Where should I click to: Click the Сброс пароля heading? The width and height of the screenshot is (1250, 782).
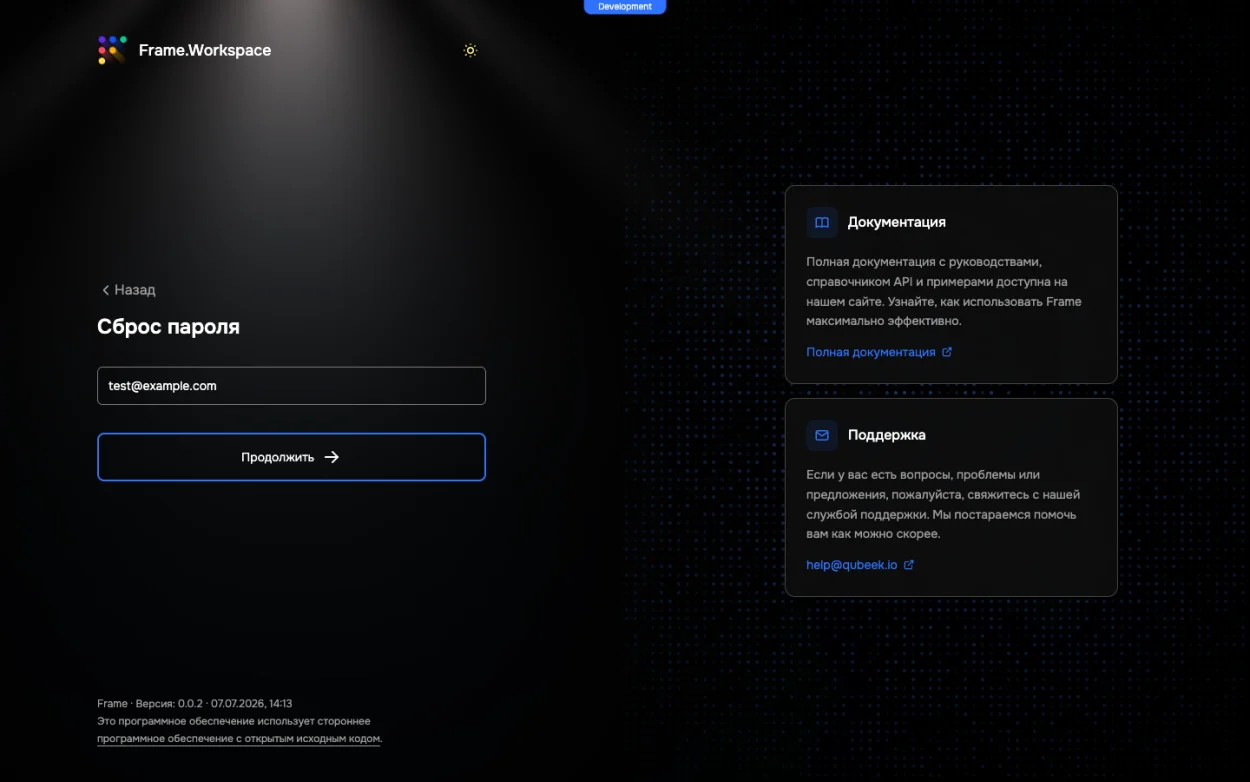click(x=168, y=327)
